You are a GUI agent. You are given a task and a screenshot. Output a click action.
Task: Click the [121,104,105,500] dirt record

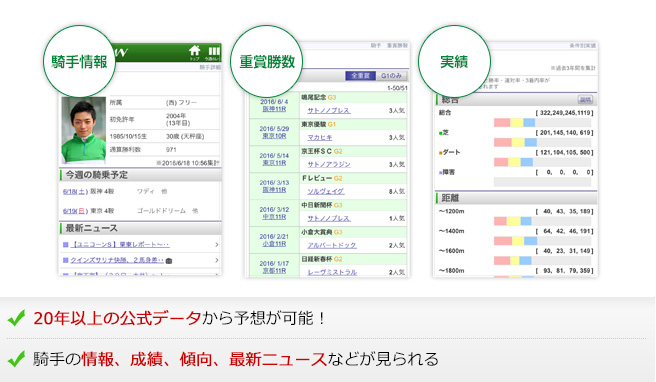coord(564,152)
